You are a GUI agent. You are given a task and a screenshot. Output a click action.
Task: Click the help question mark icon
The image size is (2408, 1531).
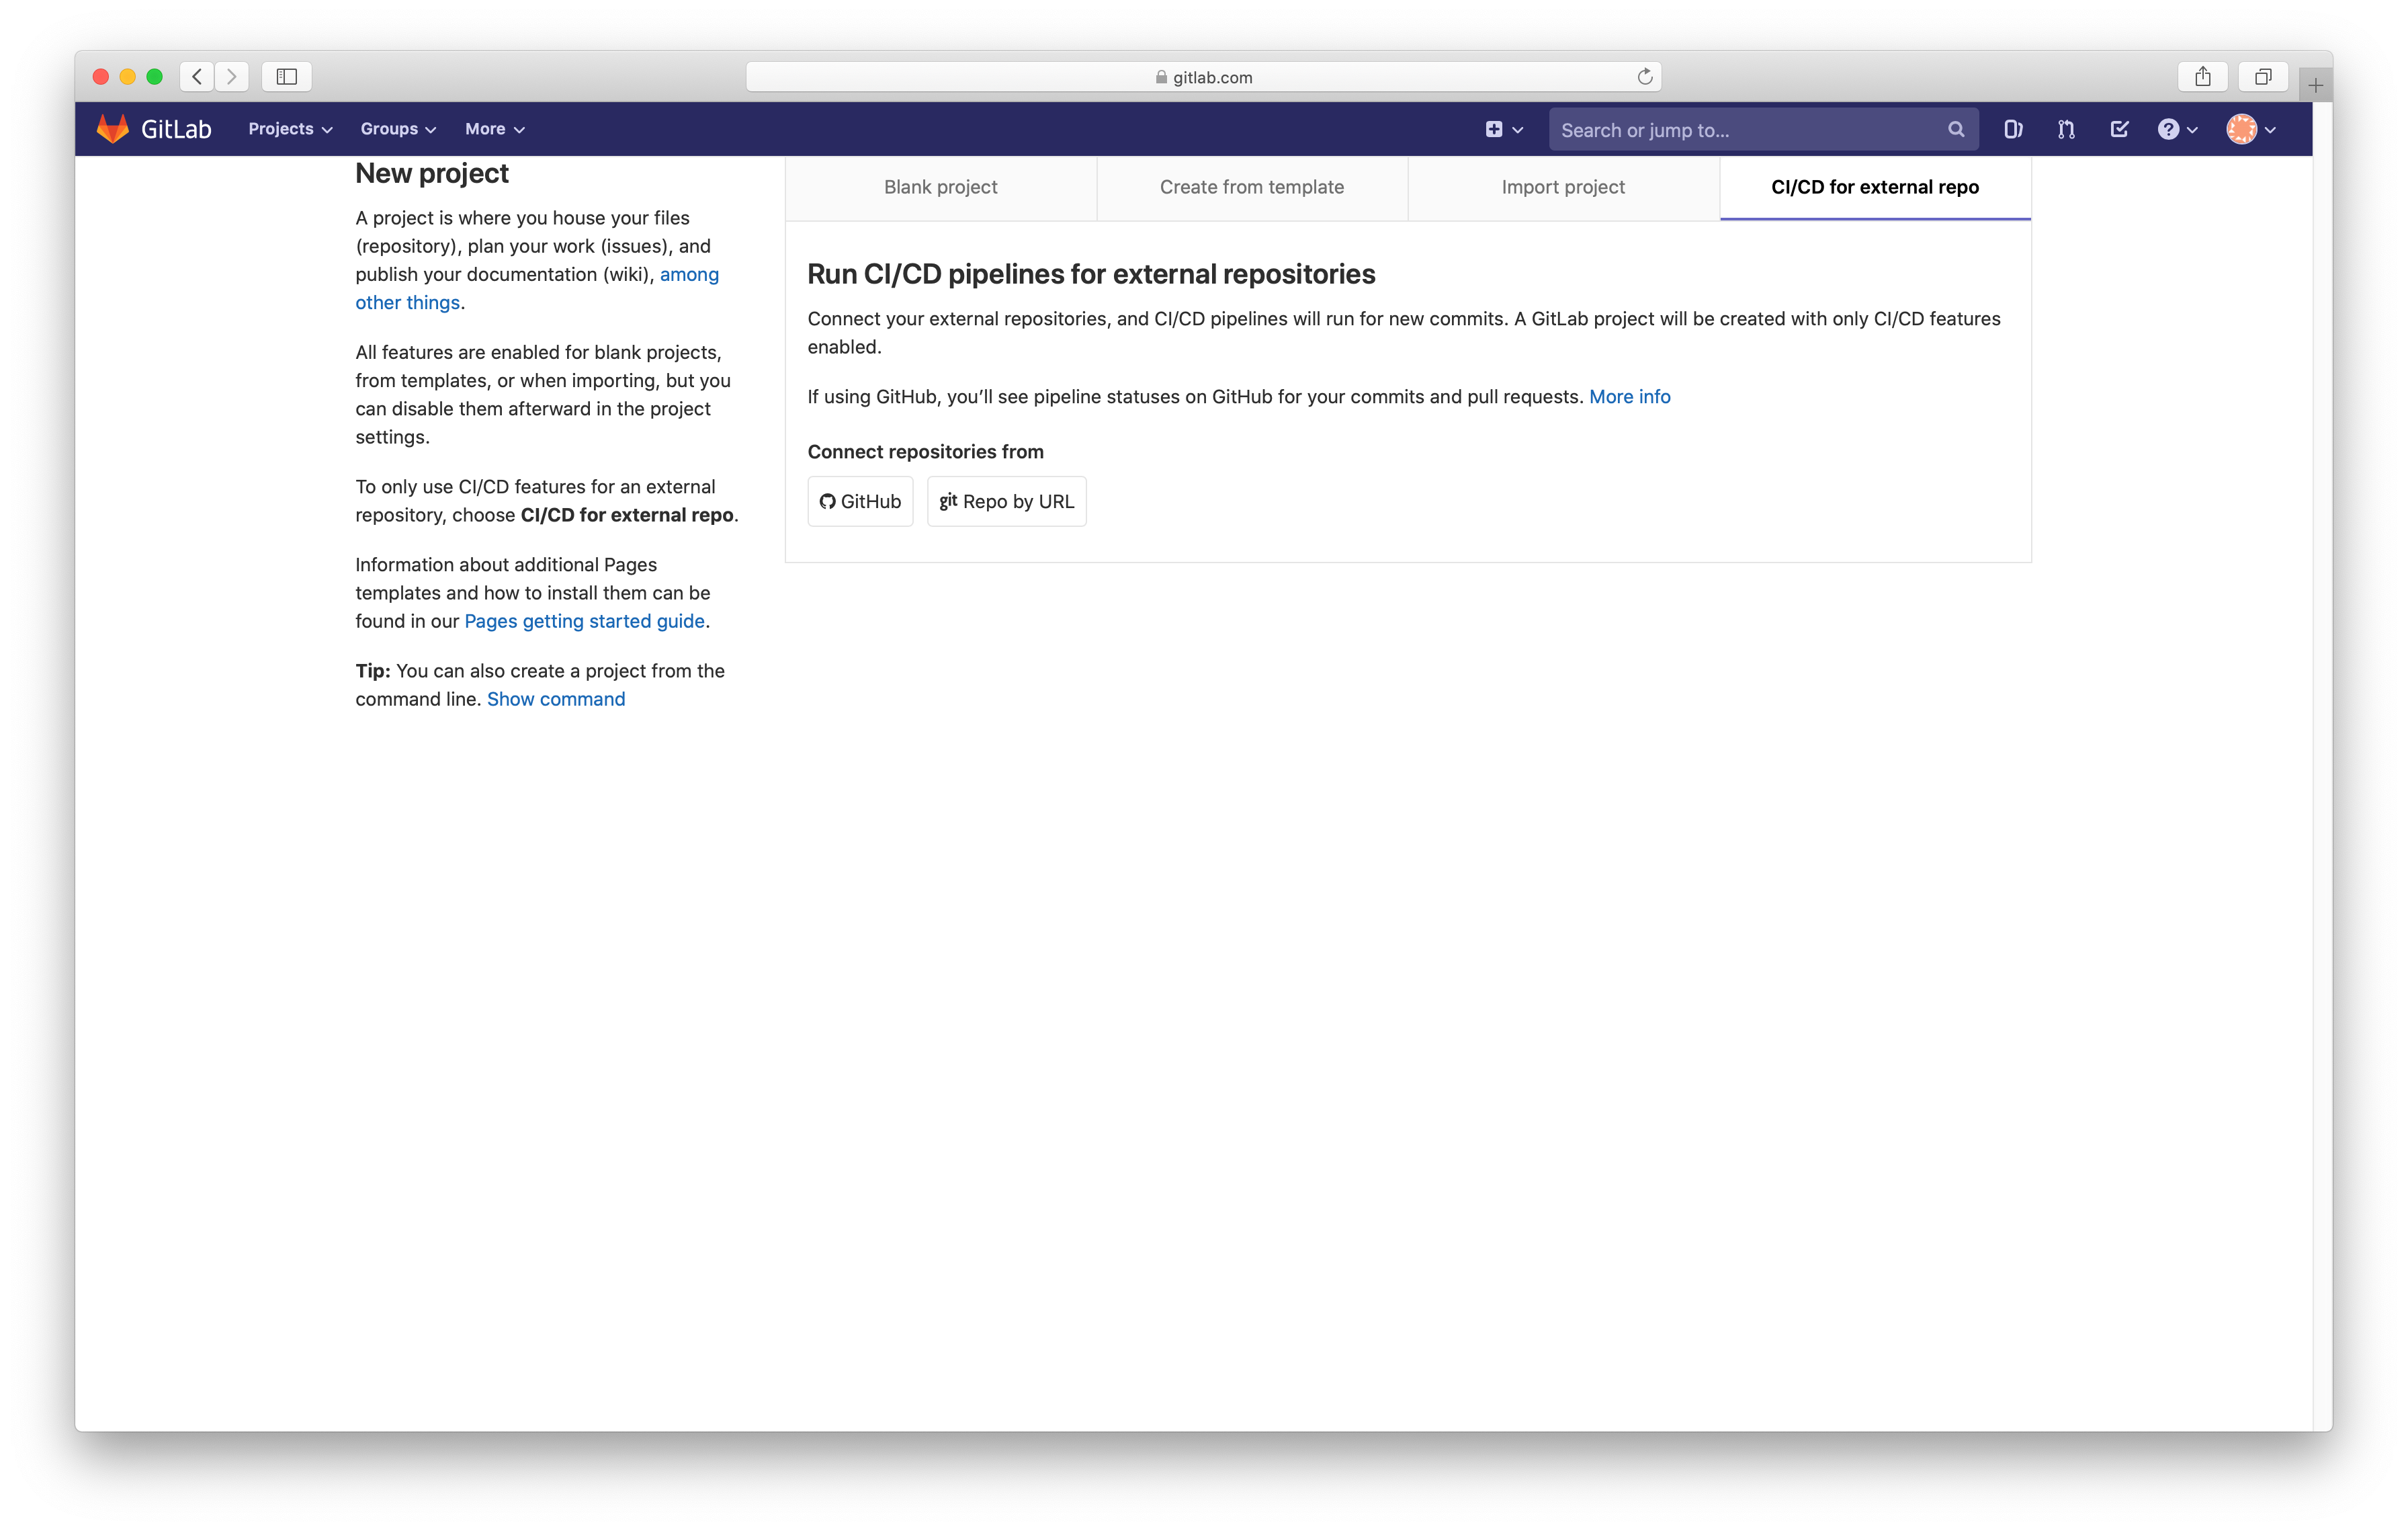click(2169, 129)
